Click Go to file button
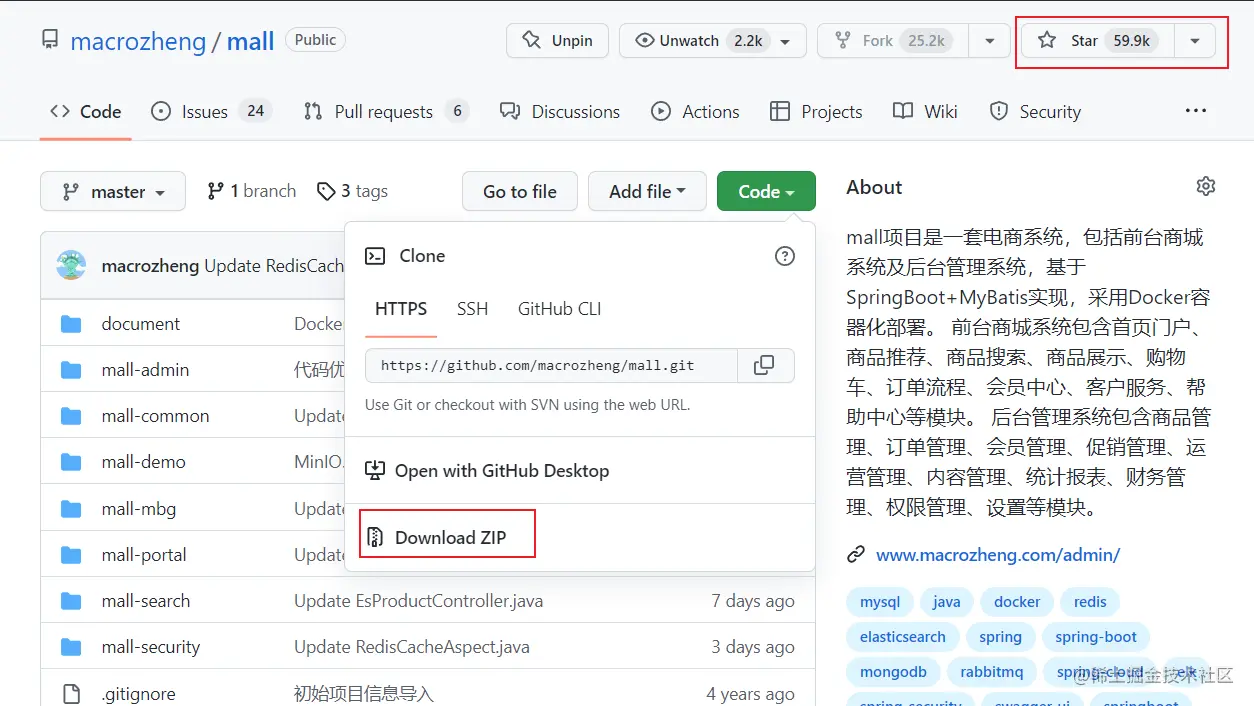This screenshot has width=1254, height=706. click(520, 191)
